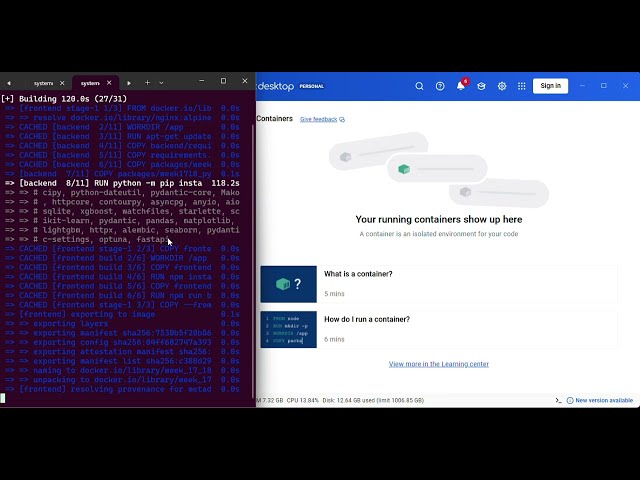Maximize the terminal window

223,81
